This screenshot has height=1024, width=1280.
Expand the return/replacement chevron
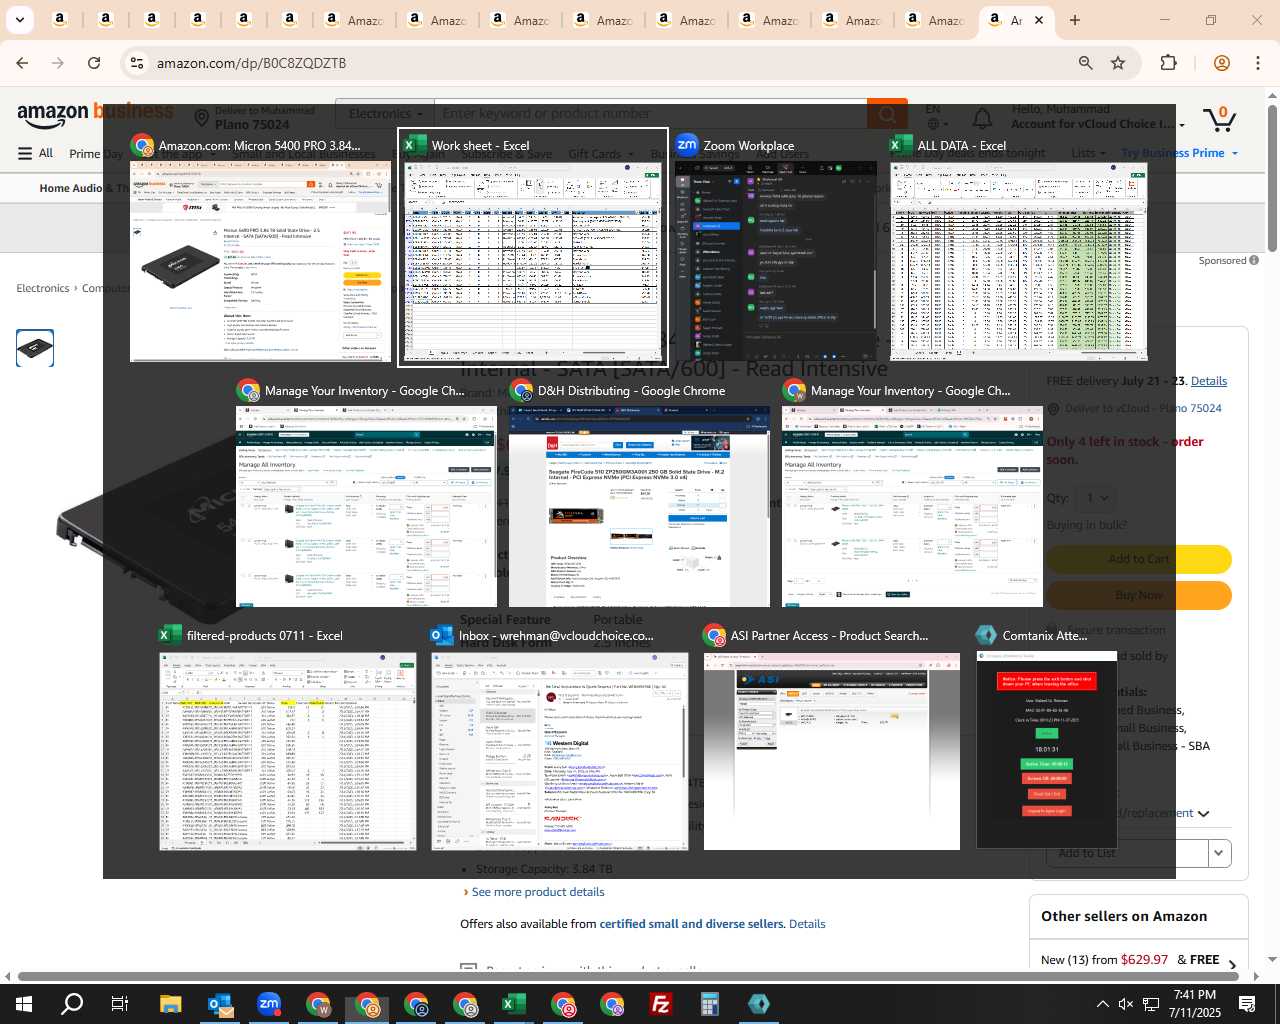tap(1203, 813)
